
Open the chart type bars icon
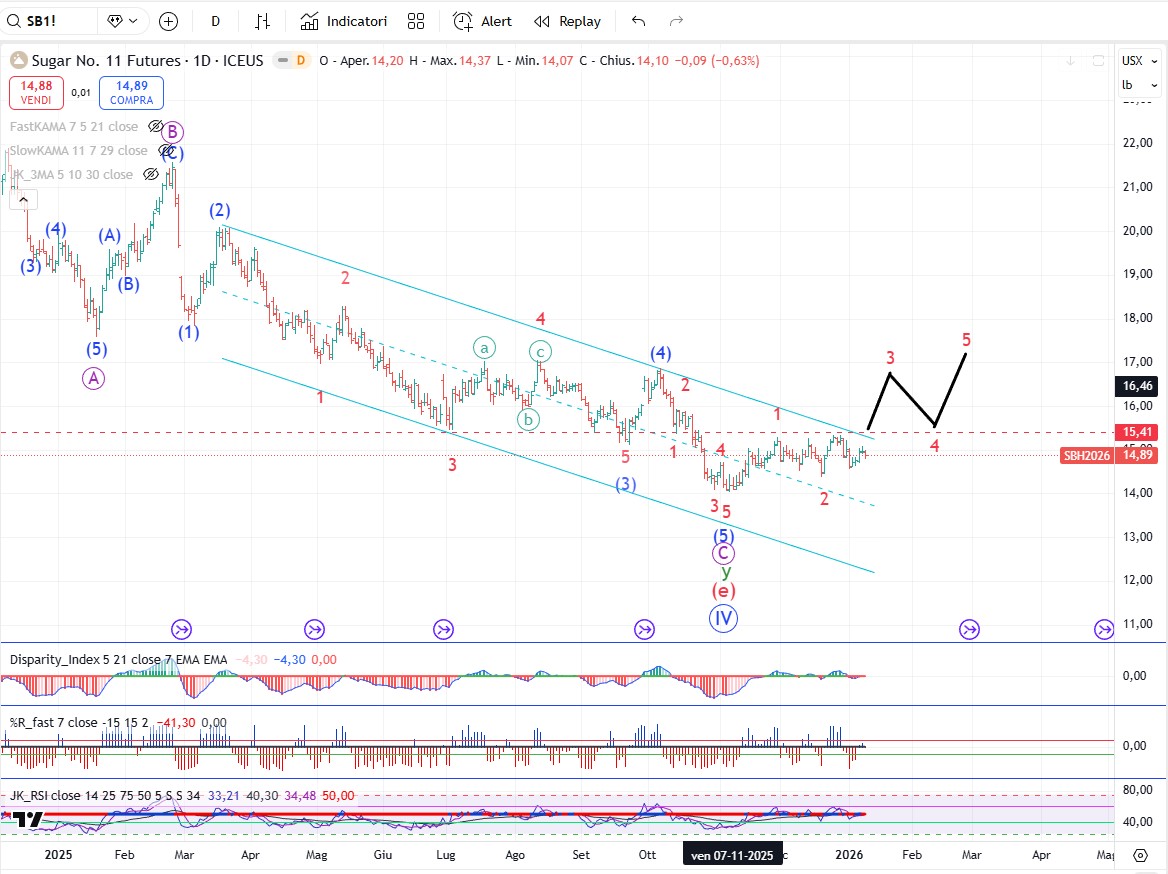263,21
